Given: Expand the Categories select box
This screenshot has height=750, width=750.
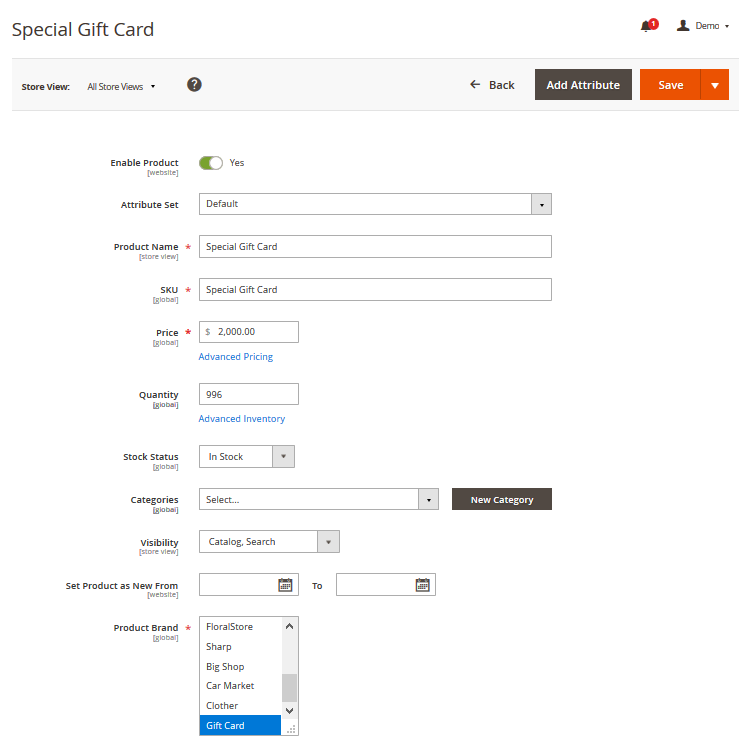Looking at the screenshot, I should [x=428, y=499].
